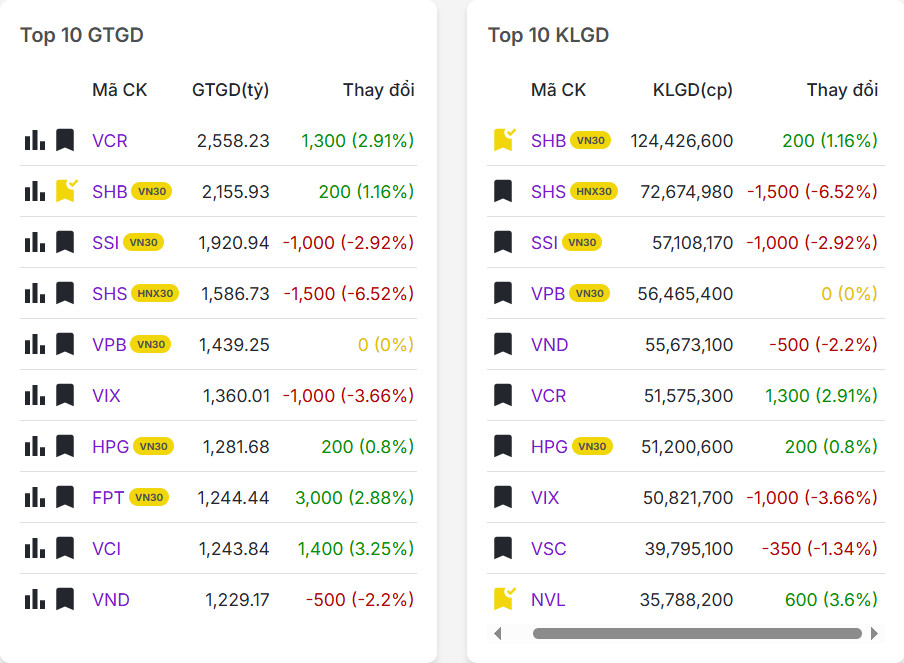The height and width of the screenshot is (663, 904).
Task: Open VIX stock link in GTGD table
Action: pyautogui.click(x=106, y=395)
